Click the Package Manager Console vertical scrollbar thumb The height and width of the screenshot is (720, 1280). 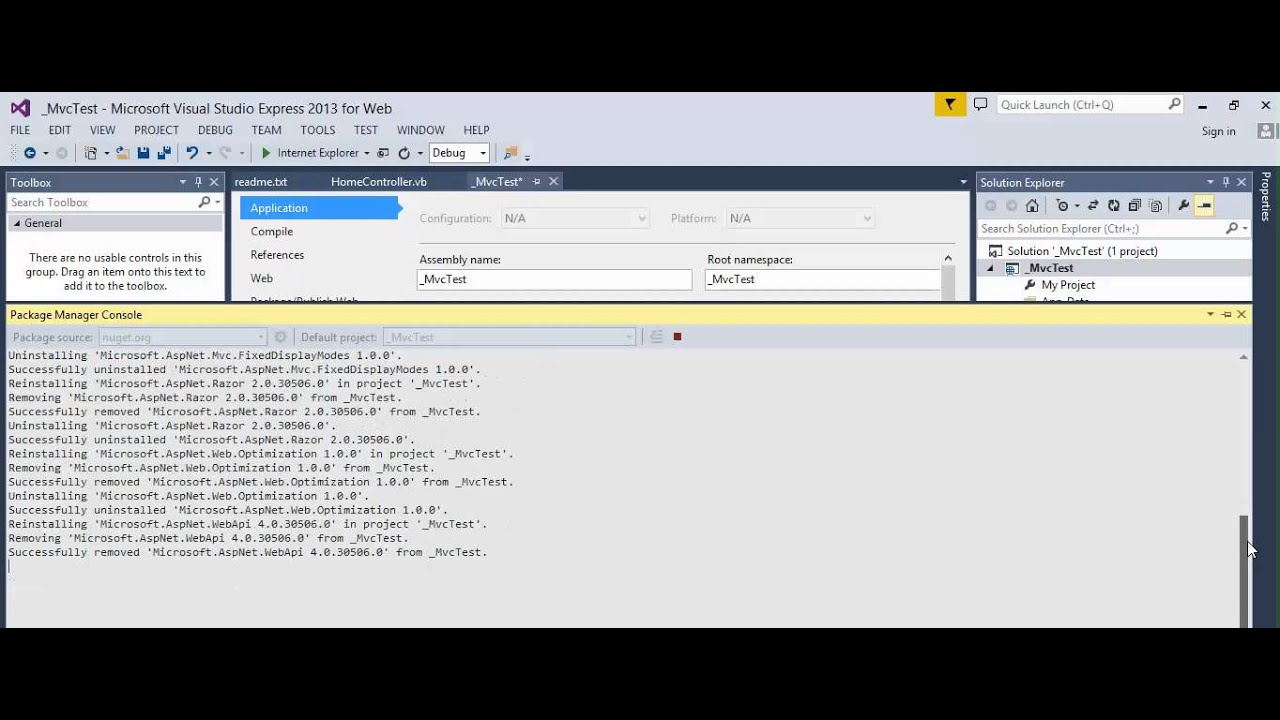pyautogui.click(x=1244, y=570)
